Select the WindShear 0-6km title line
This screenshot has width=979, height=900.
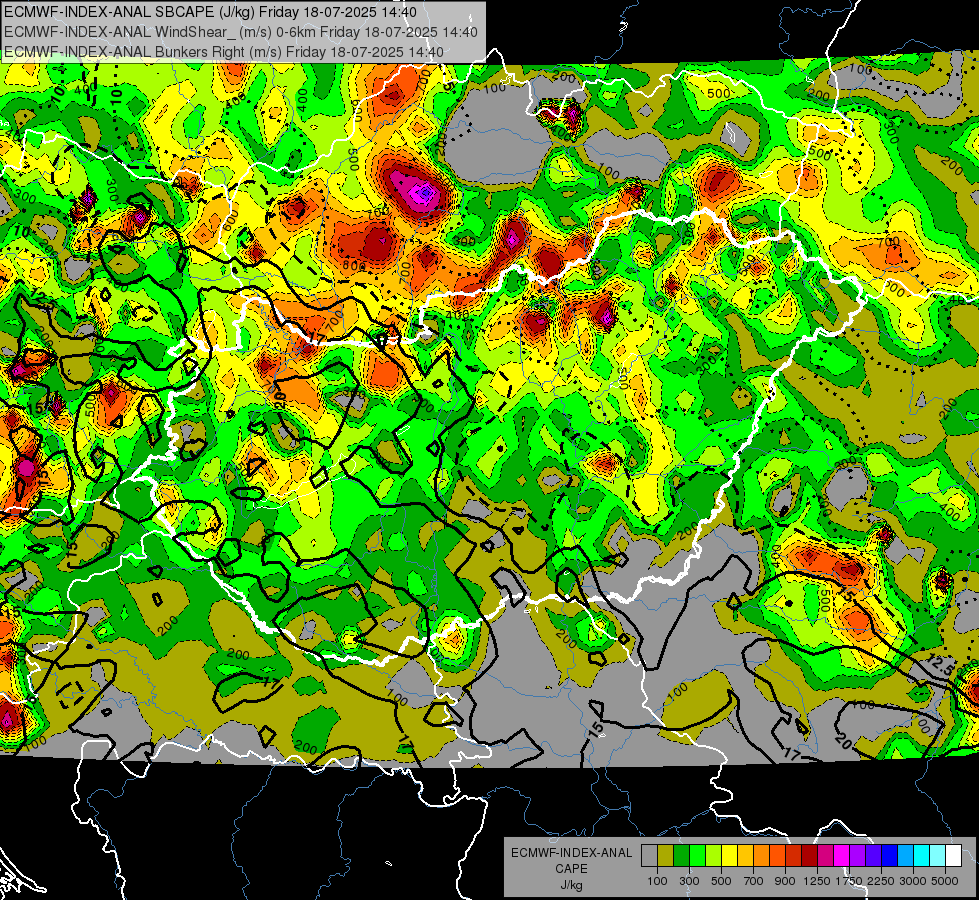pyautogui.click(x=240, y=32)
